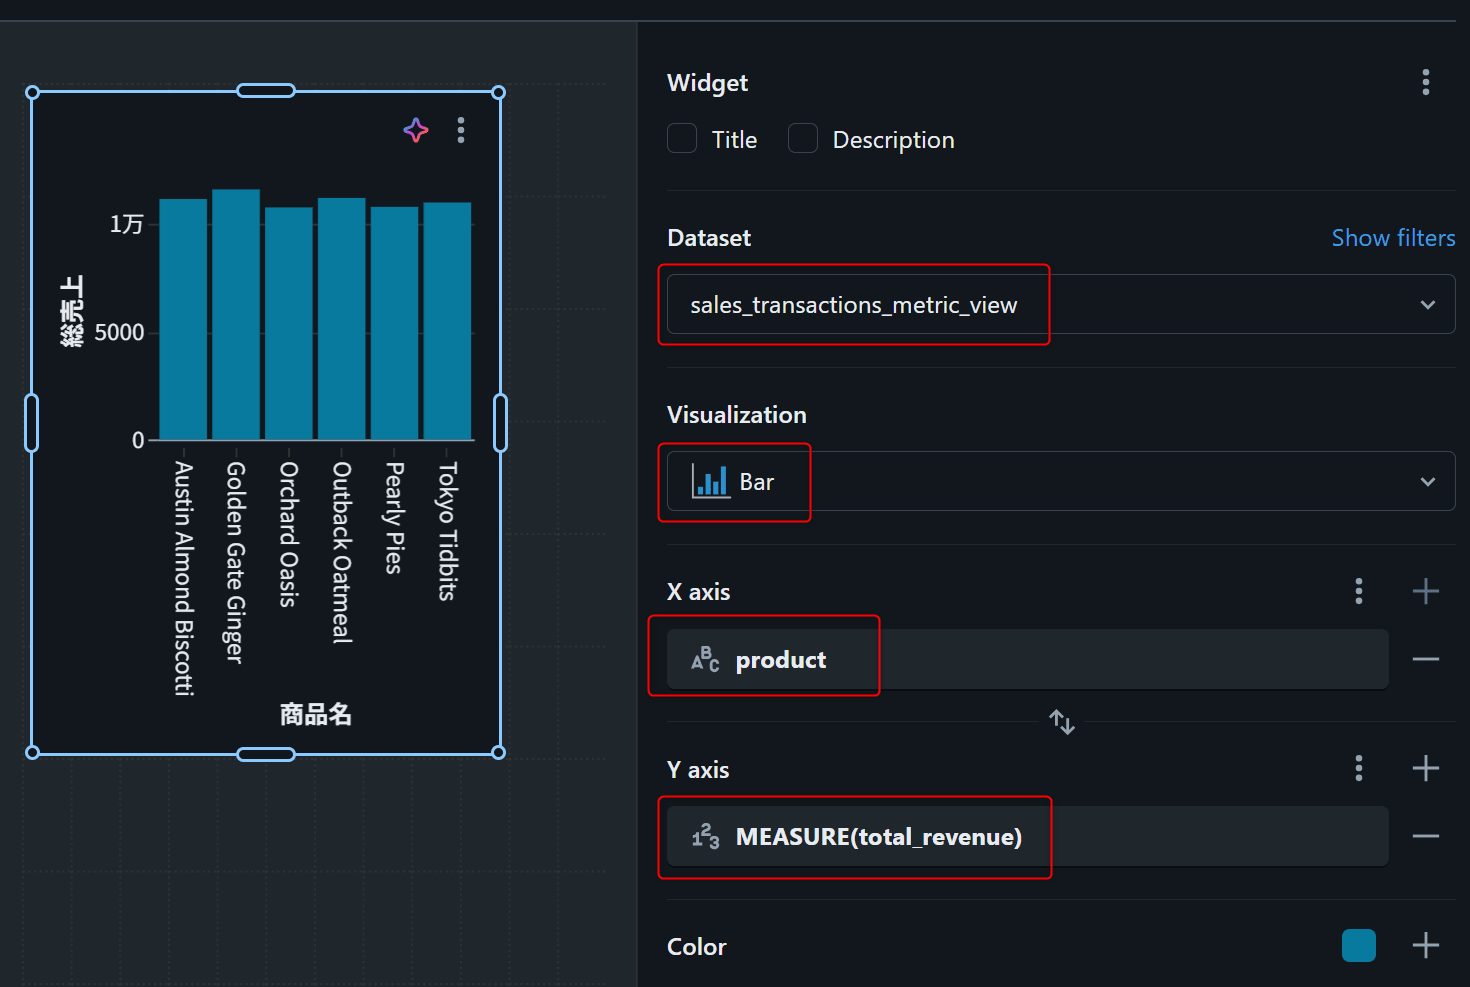Open the Dataset dropdown
Screen dimensions: 1470x987
click(1060, 304)
